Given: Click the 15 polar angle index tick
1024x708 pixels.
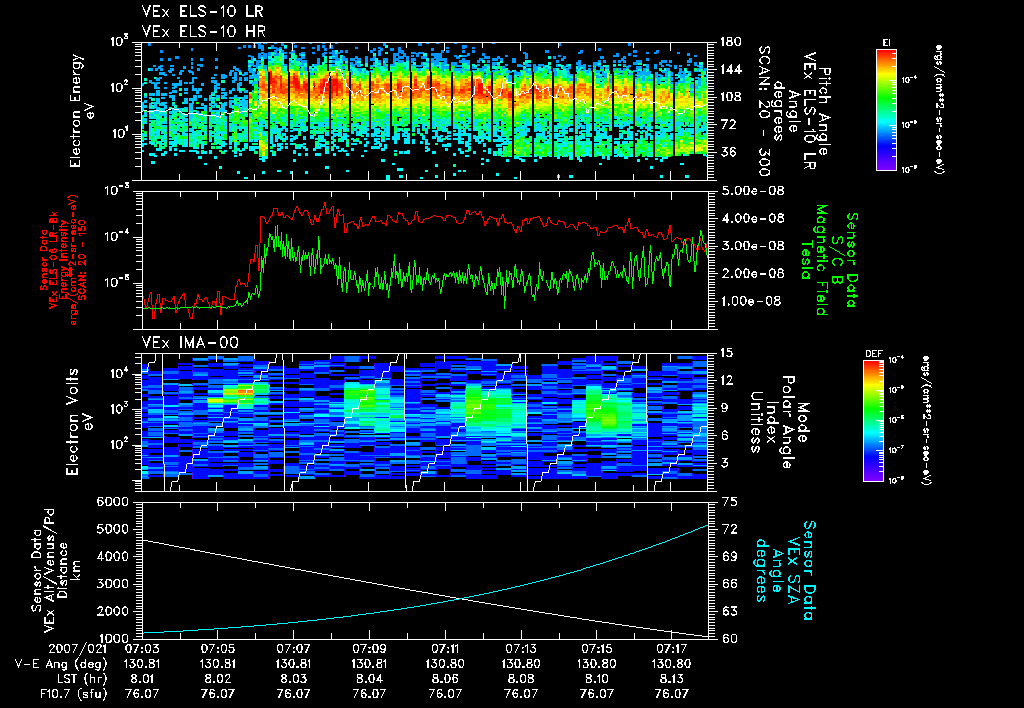Looking at the screenshot, I should (726, 353).
